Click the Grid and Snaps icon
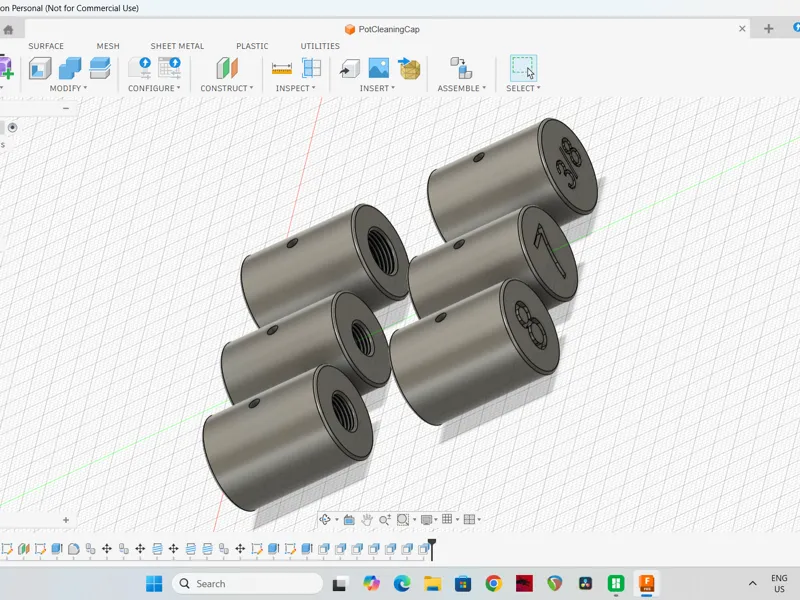 point(447,519)
